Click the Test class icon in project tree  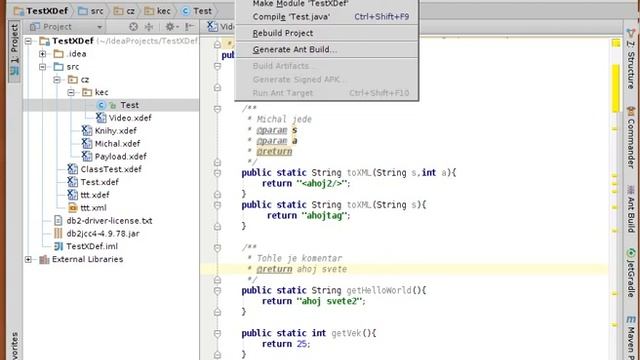(x=101, y=105)
